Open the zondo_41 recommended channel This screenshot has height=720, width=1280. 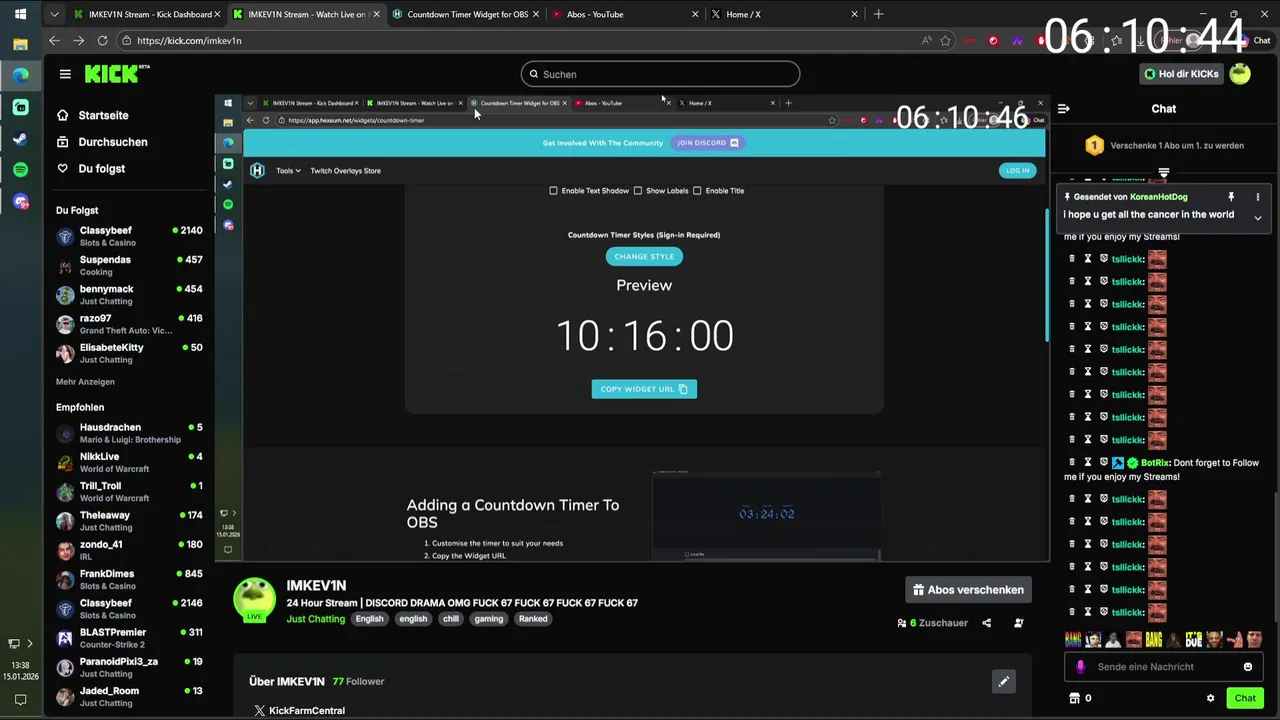(x=129, y=550)
